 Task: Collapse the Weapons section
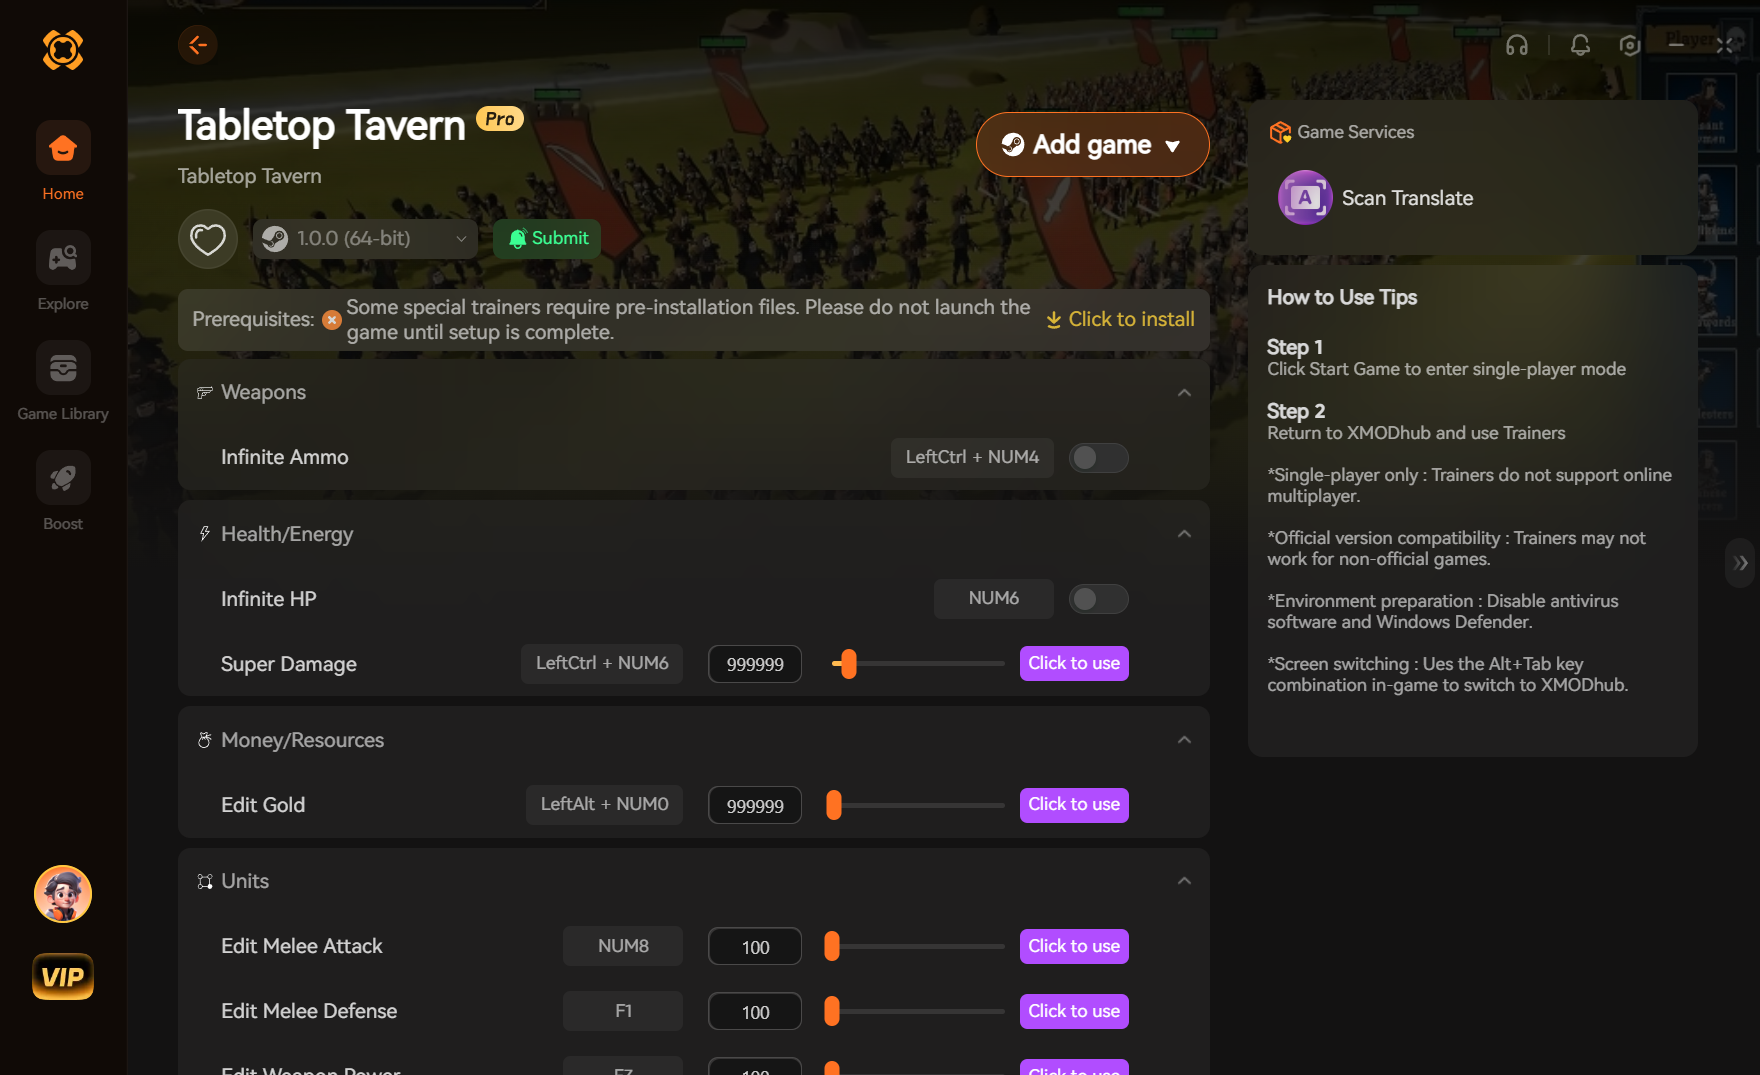1184,393
